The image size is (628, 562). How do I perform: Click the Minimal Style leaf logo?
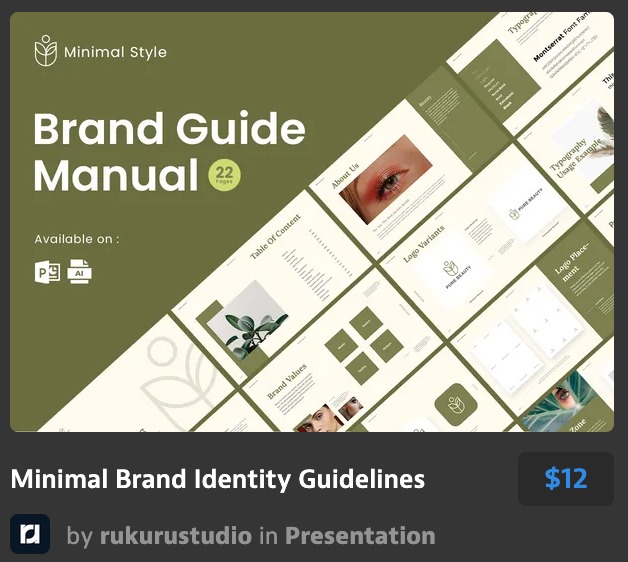46,51
